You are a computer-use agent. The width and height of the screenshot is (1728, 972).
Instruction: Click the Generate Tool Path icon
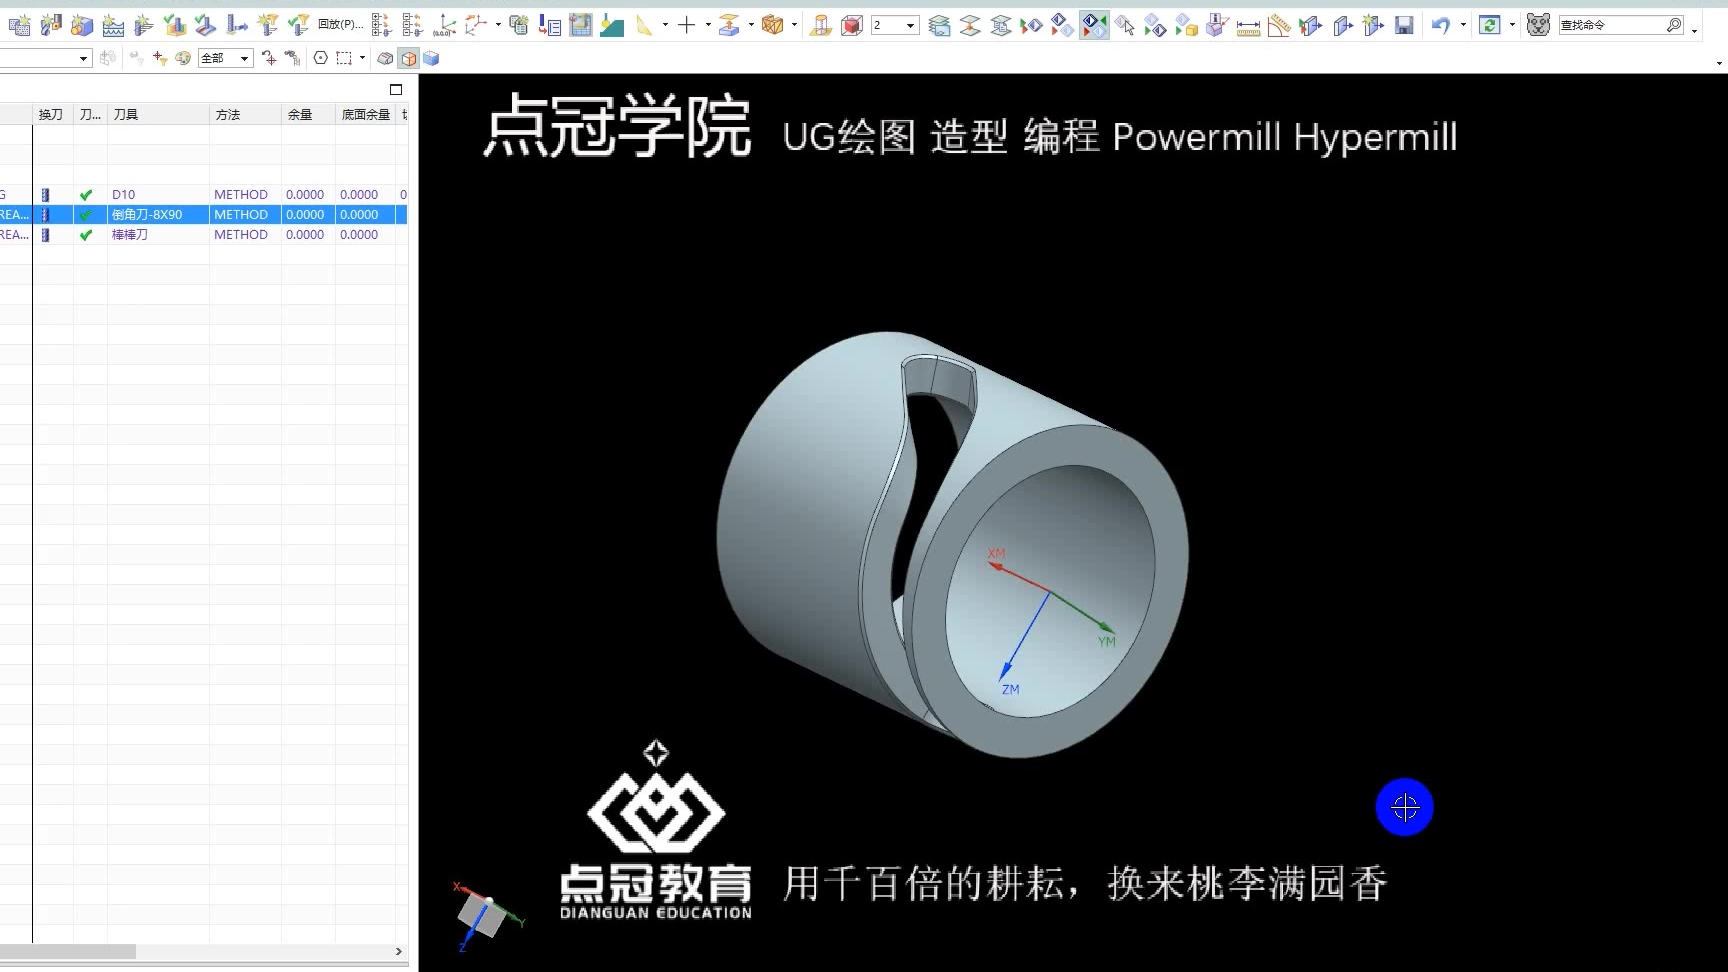click(x=175, y=25)
